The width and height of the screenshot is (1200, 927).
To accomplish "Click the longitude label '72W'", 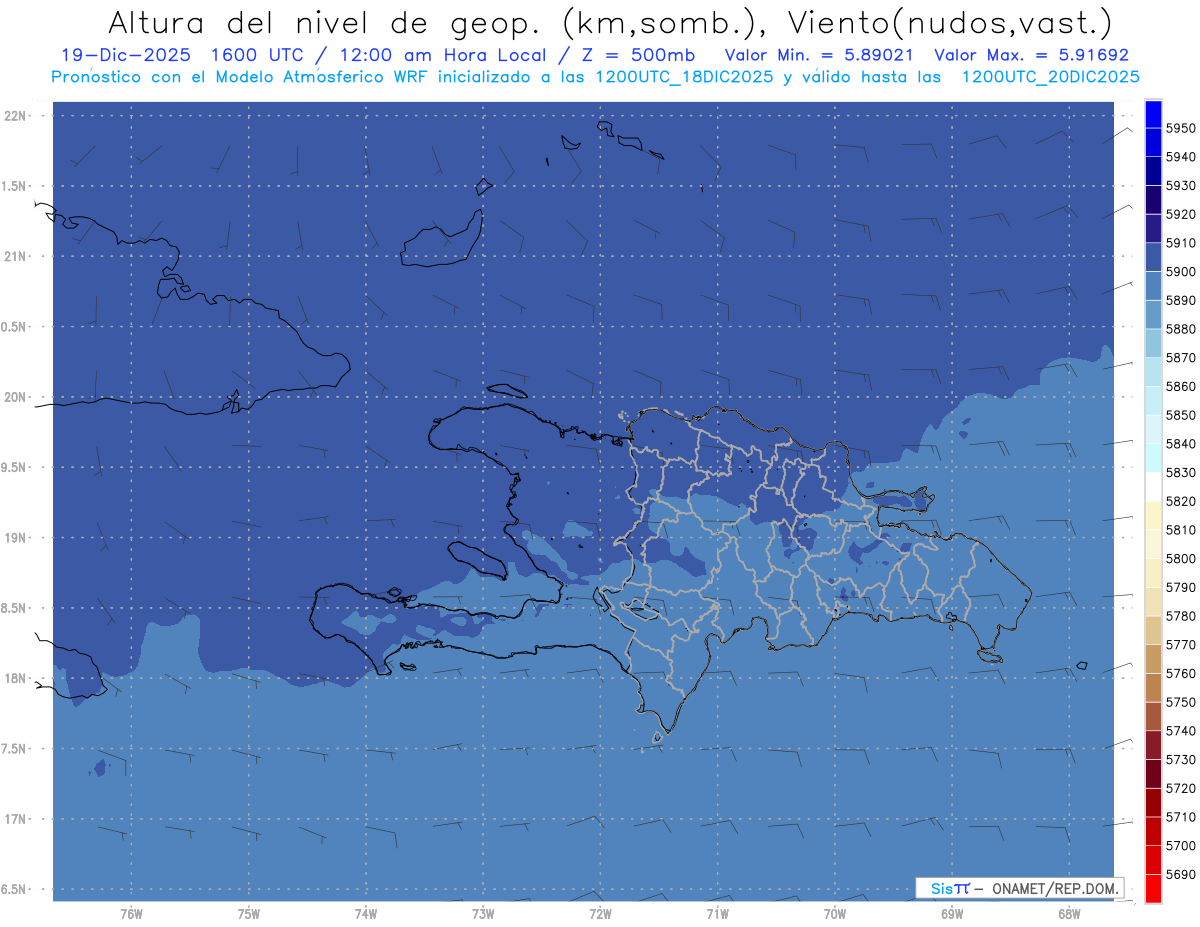I will point(600,914).
